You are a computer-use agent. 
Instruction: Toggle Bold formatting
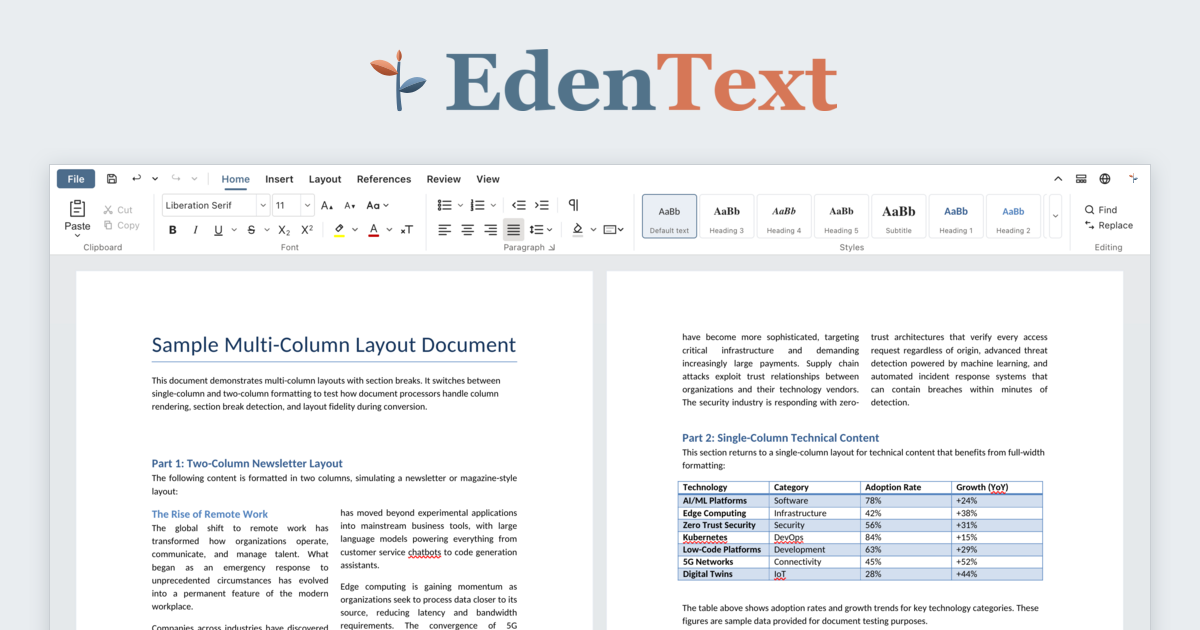point(172,230)
